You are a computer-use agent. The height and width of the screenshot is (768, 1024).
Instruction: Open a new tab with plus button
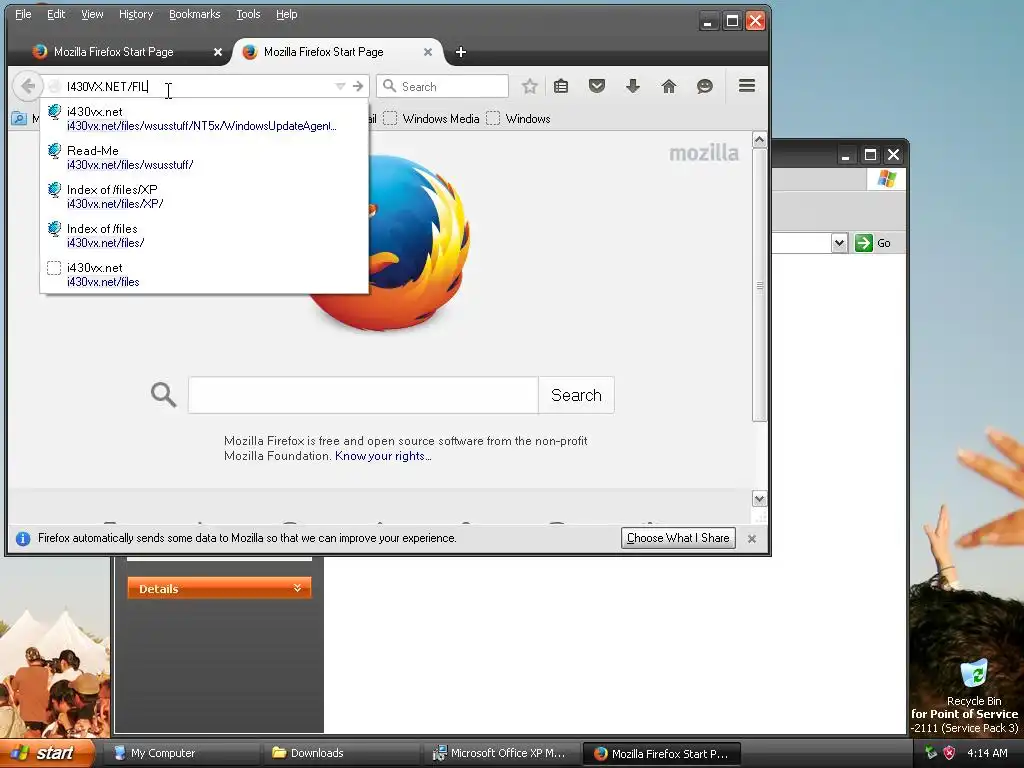(460, 52)
